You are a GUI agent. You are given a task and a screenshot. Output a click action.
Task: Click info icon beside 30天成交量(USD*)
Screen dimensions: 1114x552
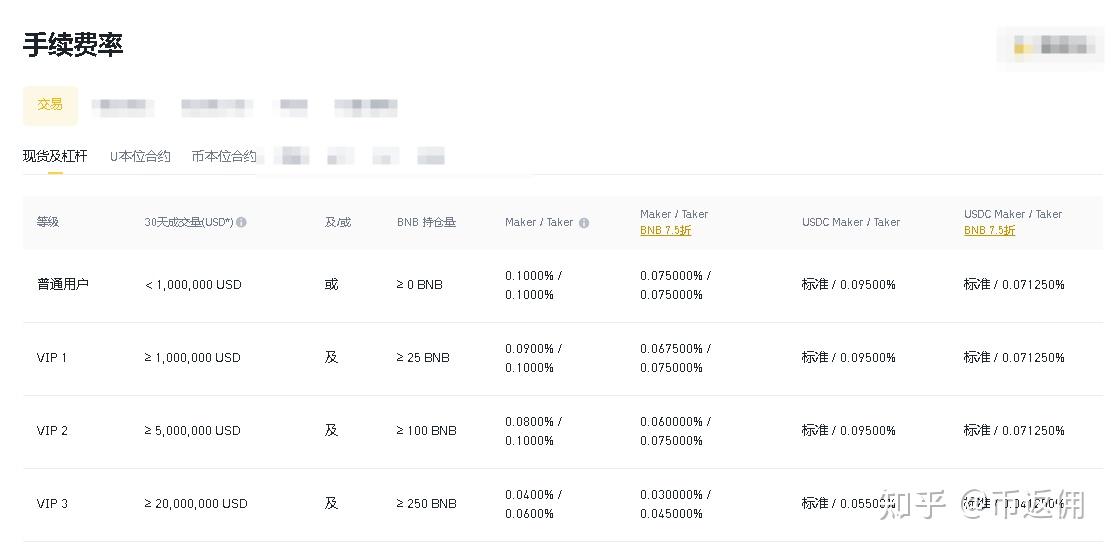[x=242, y=222]
